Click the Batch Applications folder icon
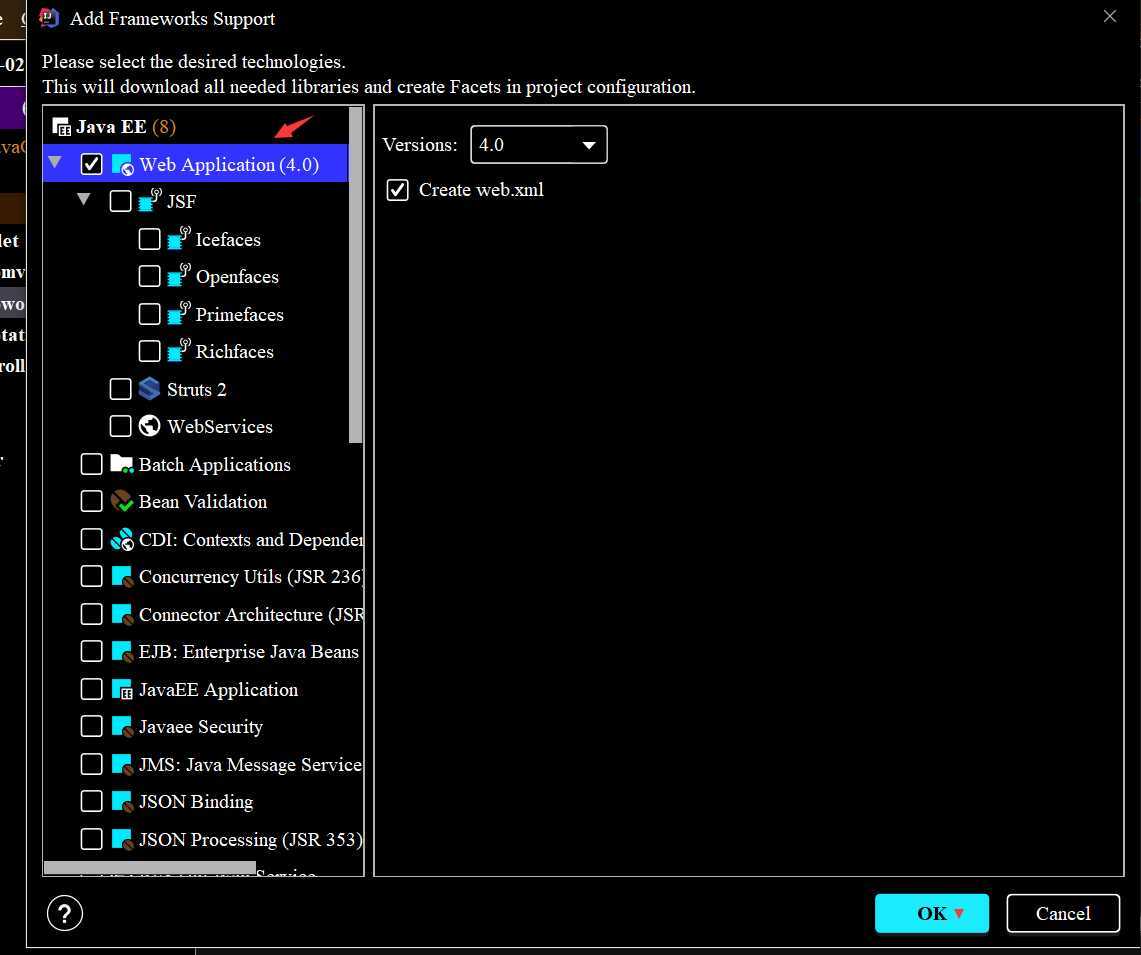 (x=122, y=464)
